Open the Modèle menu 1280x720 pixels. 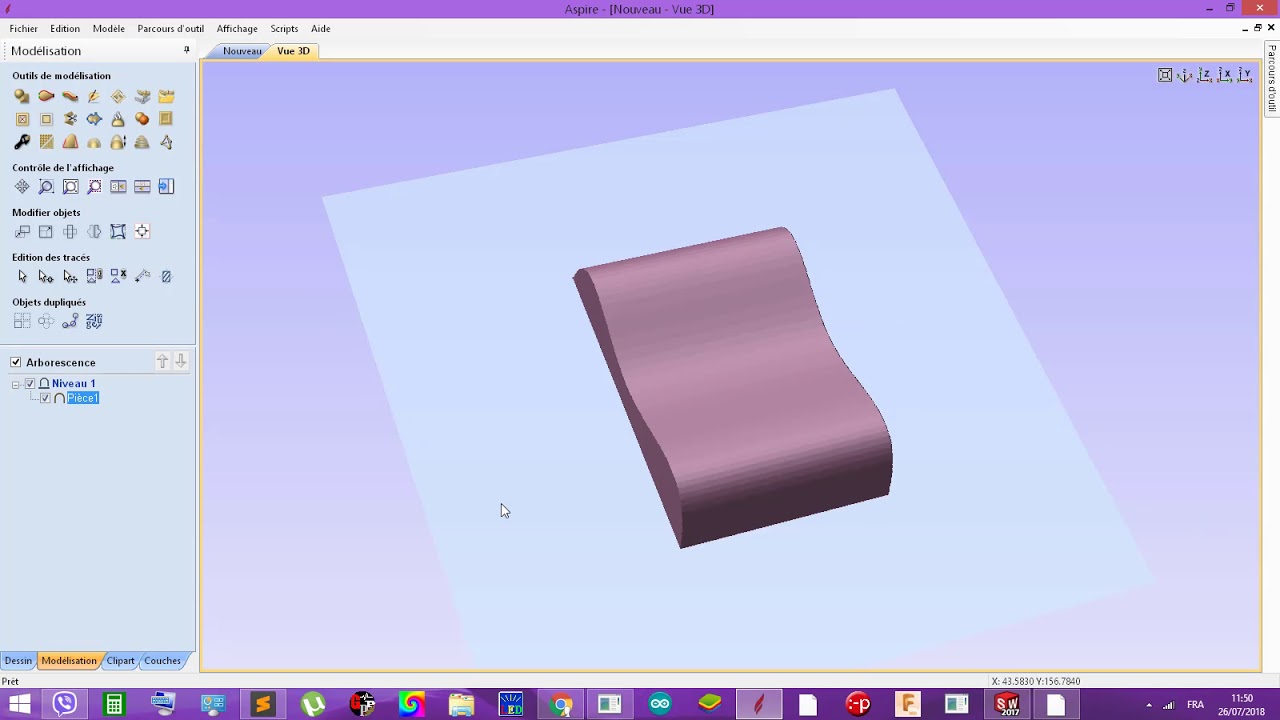[109, 28]
